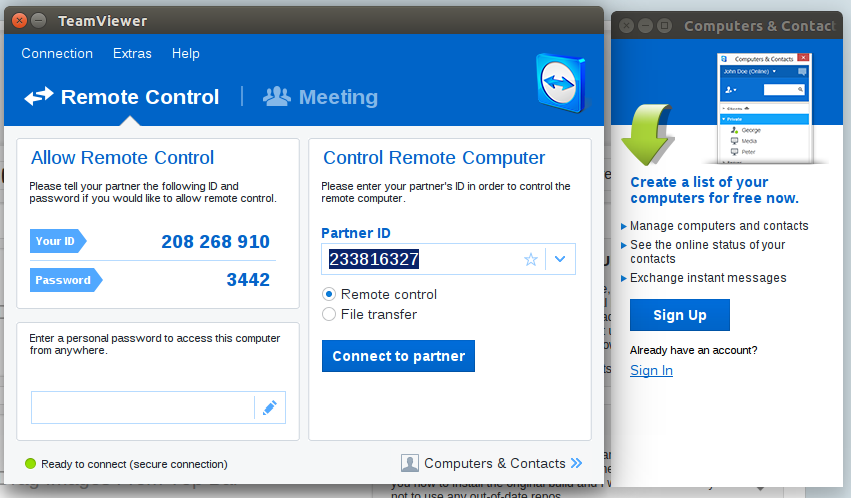
Task: Open Computers & Contacts from bottom bar
Action: 492,463
